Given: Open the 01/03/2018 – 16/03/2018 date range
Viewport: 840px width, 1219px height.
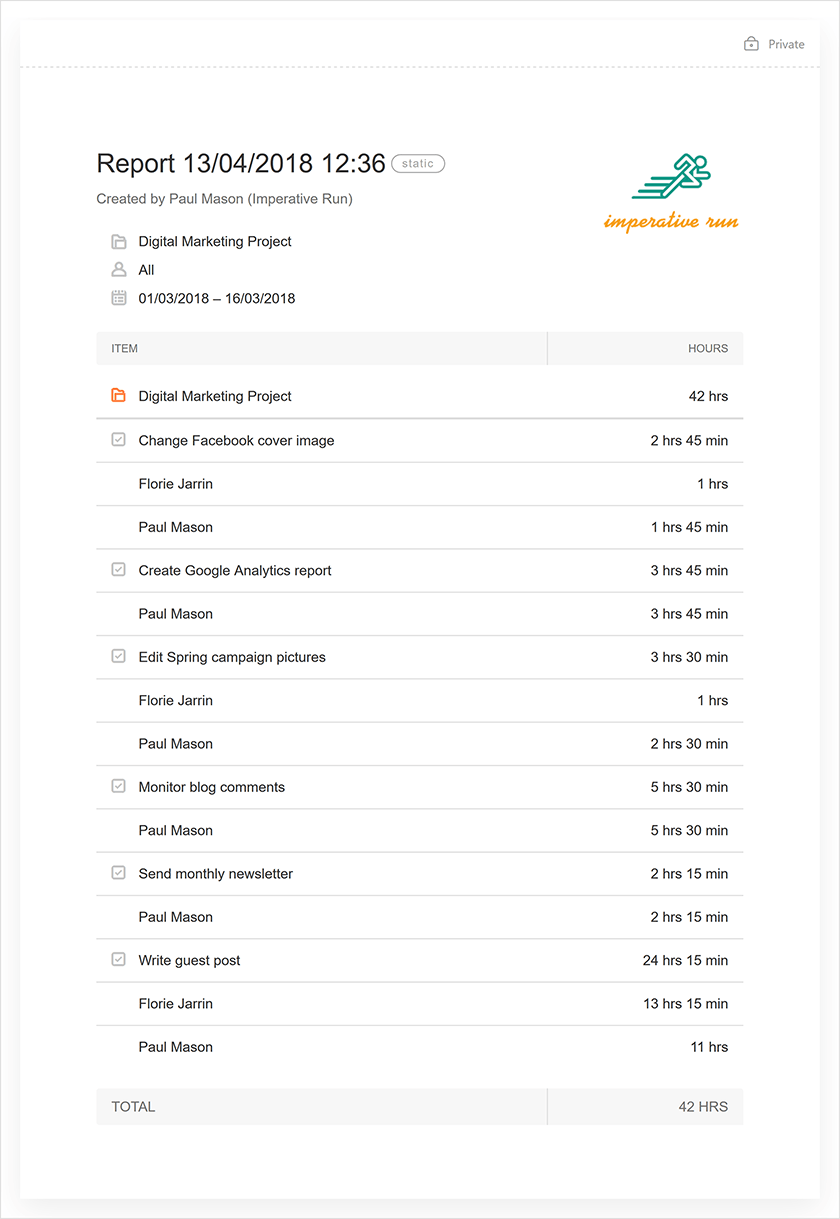Looking at the screenshot, I should [x=217, y=298].
